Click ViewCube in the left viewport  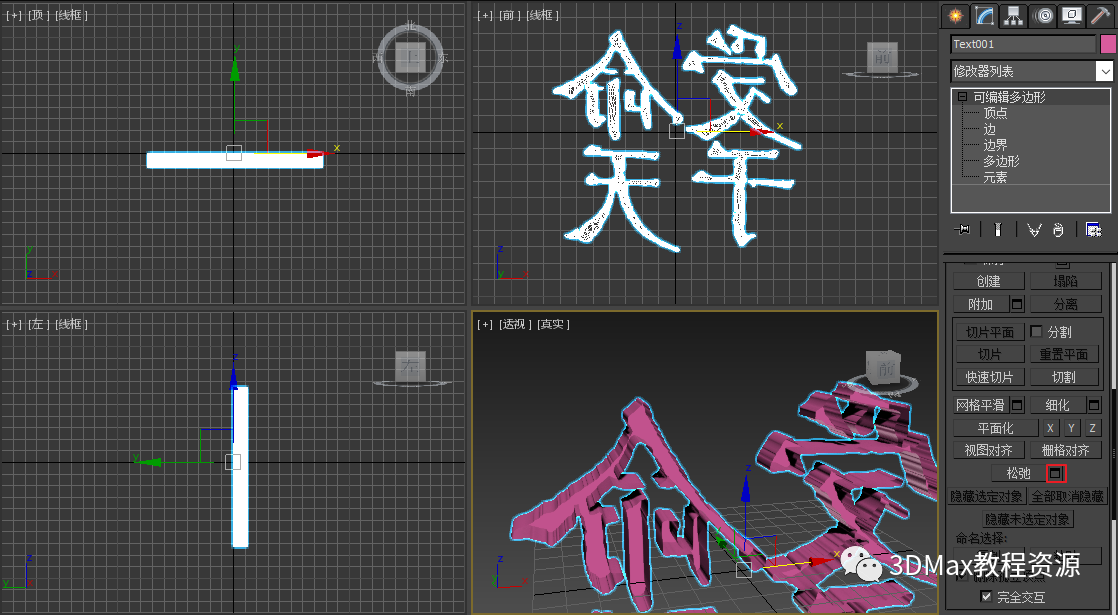click(411, 367)
